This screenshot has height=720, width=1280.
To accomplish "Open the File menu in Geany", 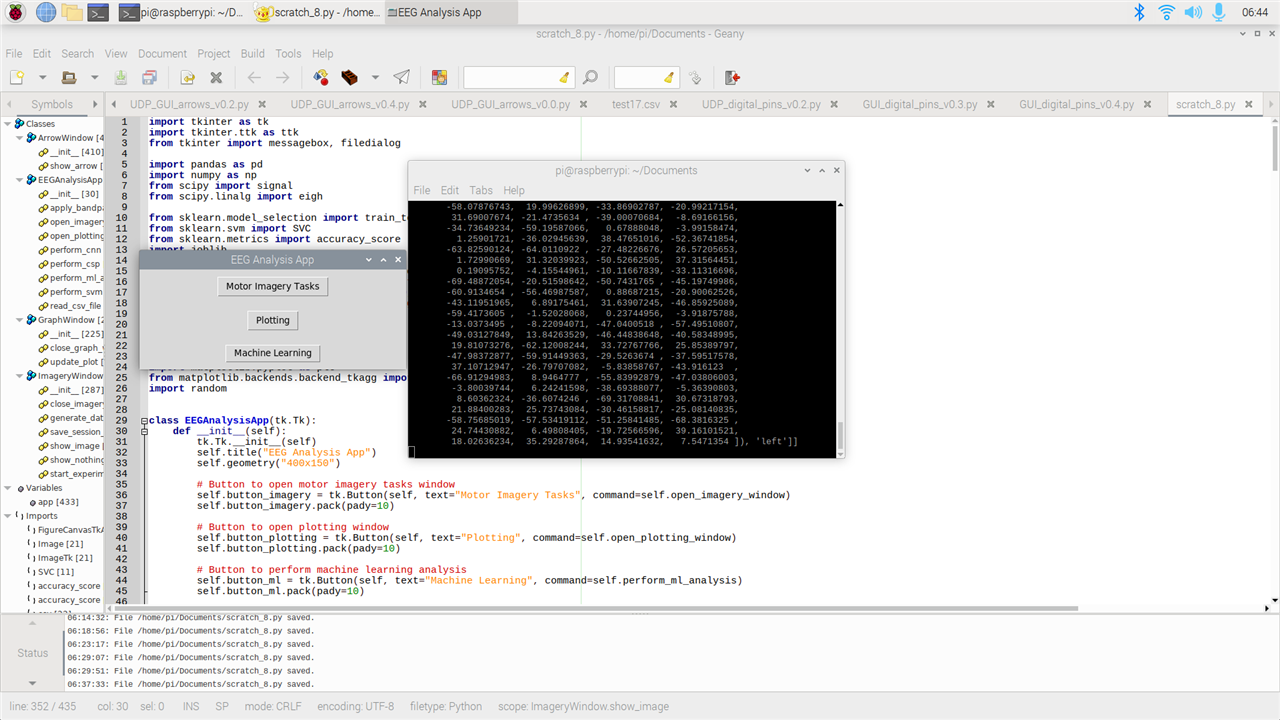I will coord(14,54).
